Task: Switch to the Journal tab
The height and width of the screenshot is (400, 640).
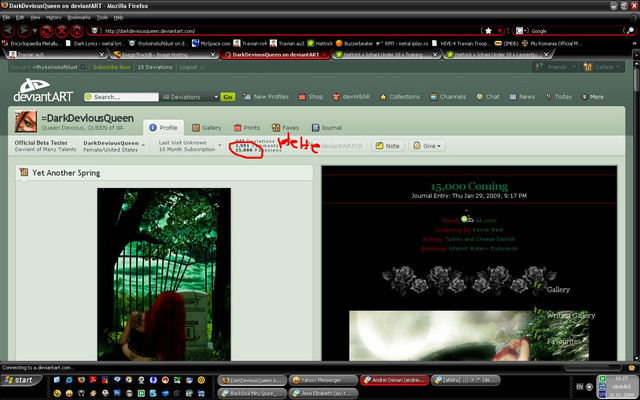Action: pos(327,128)
